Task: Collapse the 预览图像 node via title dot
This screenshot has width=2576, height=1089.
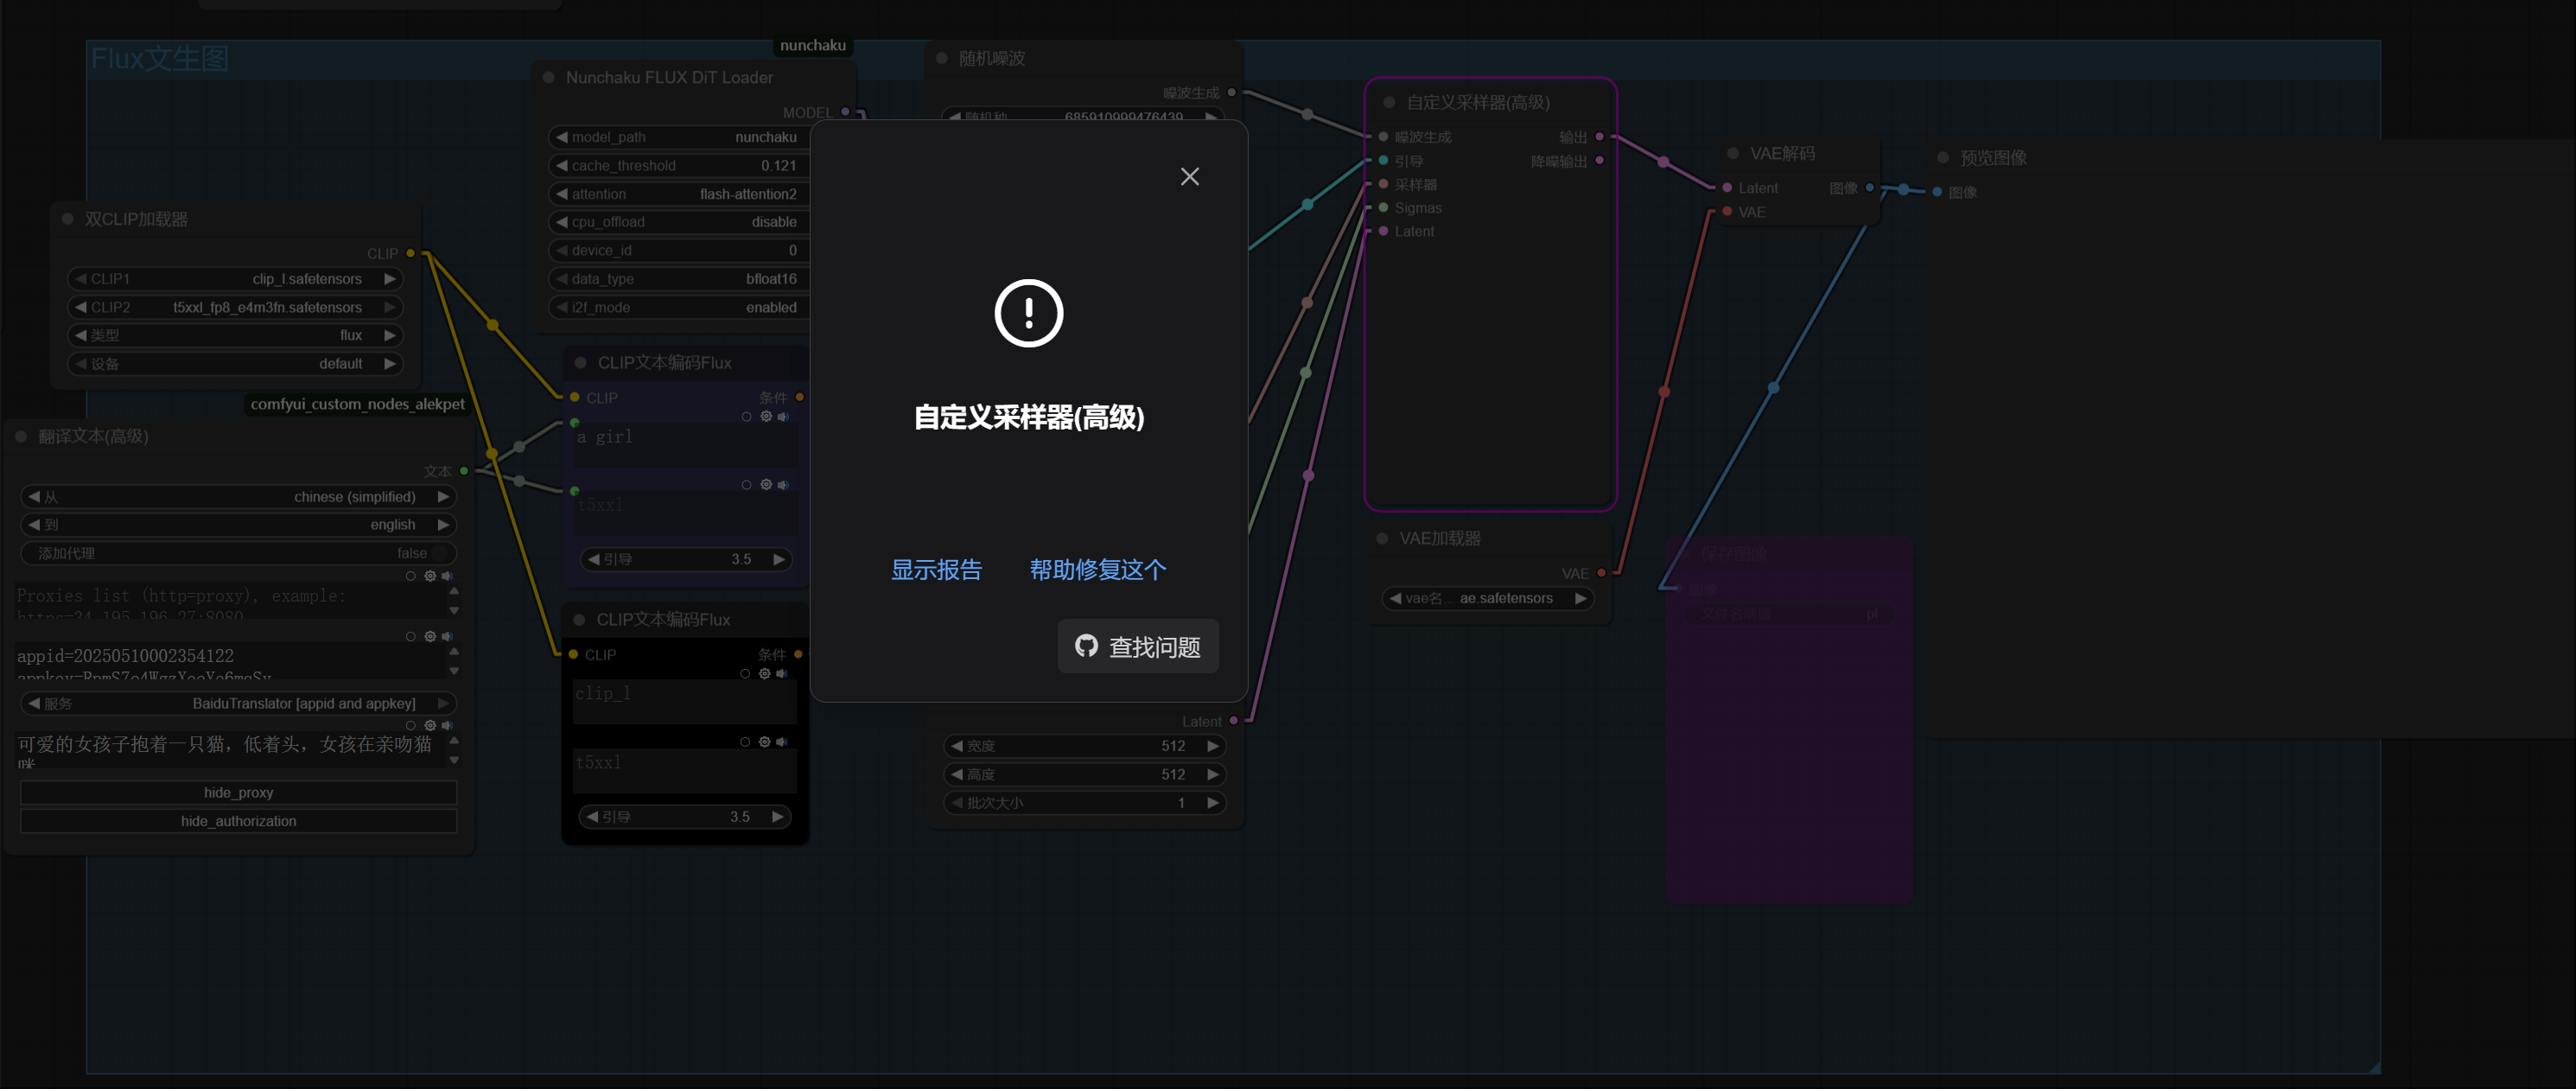Action: 1943,158
